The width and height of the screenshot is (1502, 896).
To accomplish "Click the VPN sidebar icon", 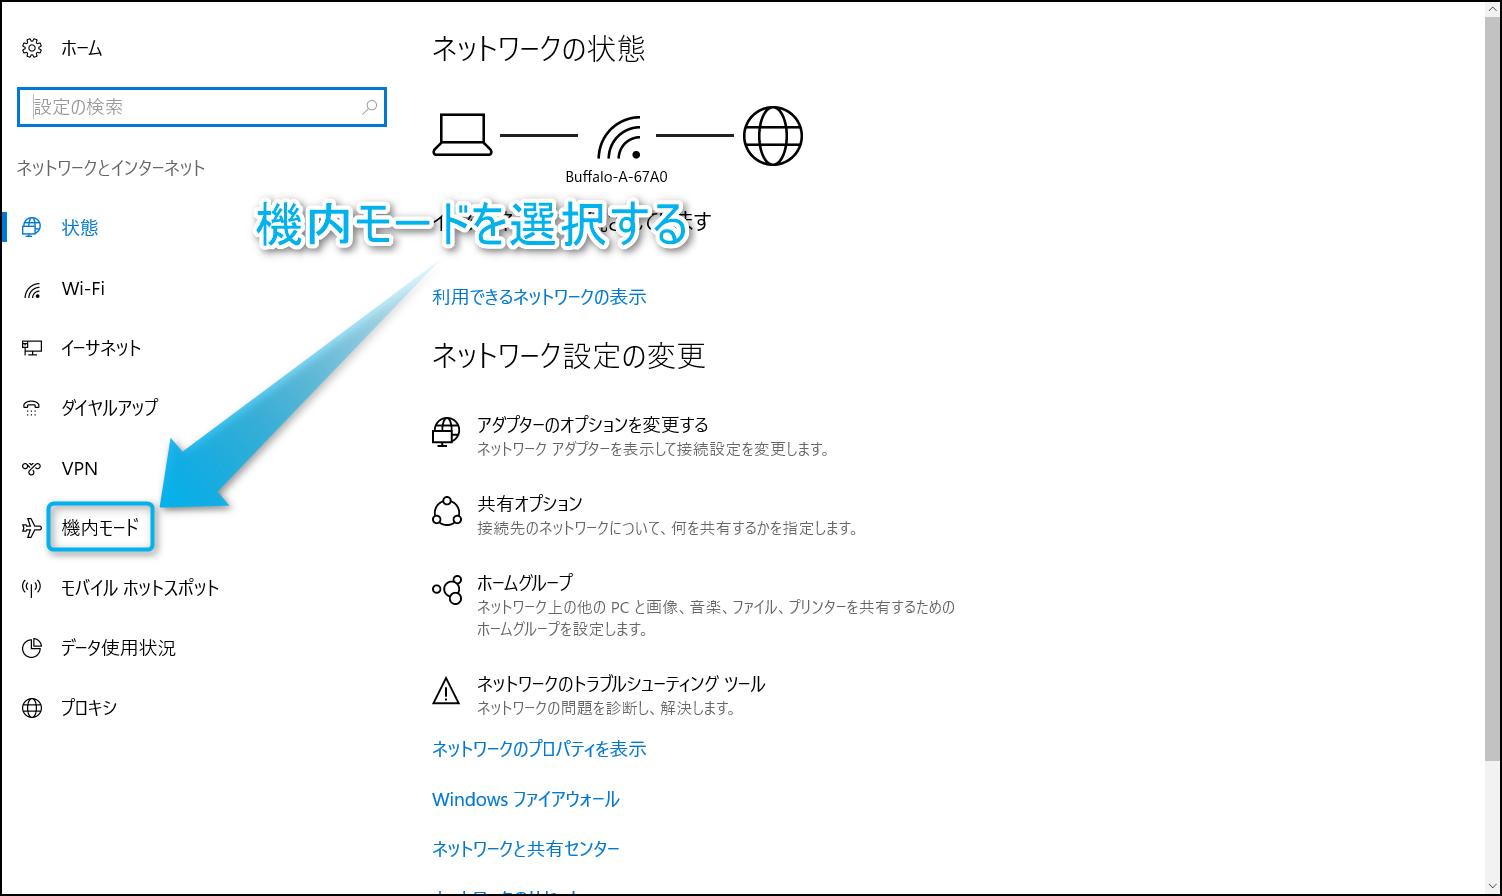I will pos(32,468).
